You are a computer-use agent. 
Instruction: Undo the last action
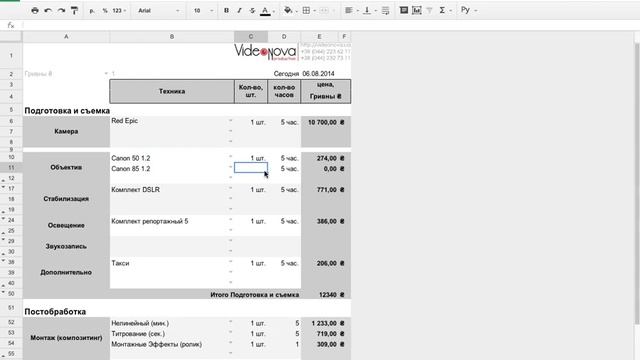pyautogui.click(x=48, y=11)
